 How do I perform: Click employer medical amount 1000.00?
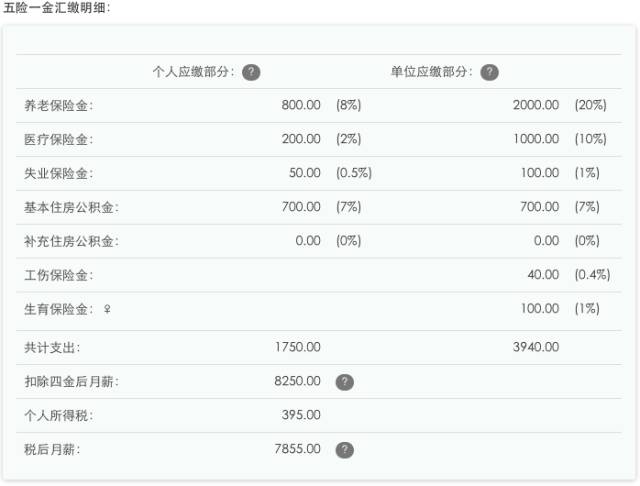[x=536, y=139]
